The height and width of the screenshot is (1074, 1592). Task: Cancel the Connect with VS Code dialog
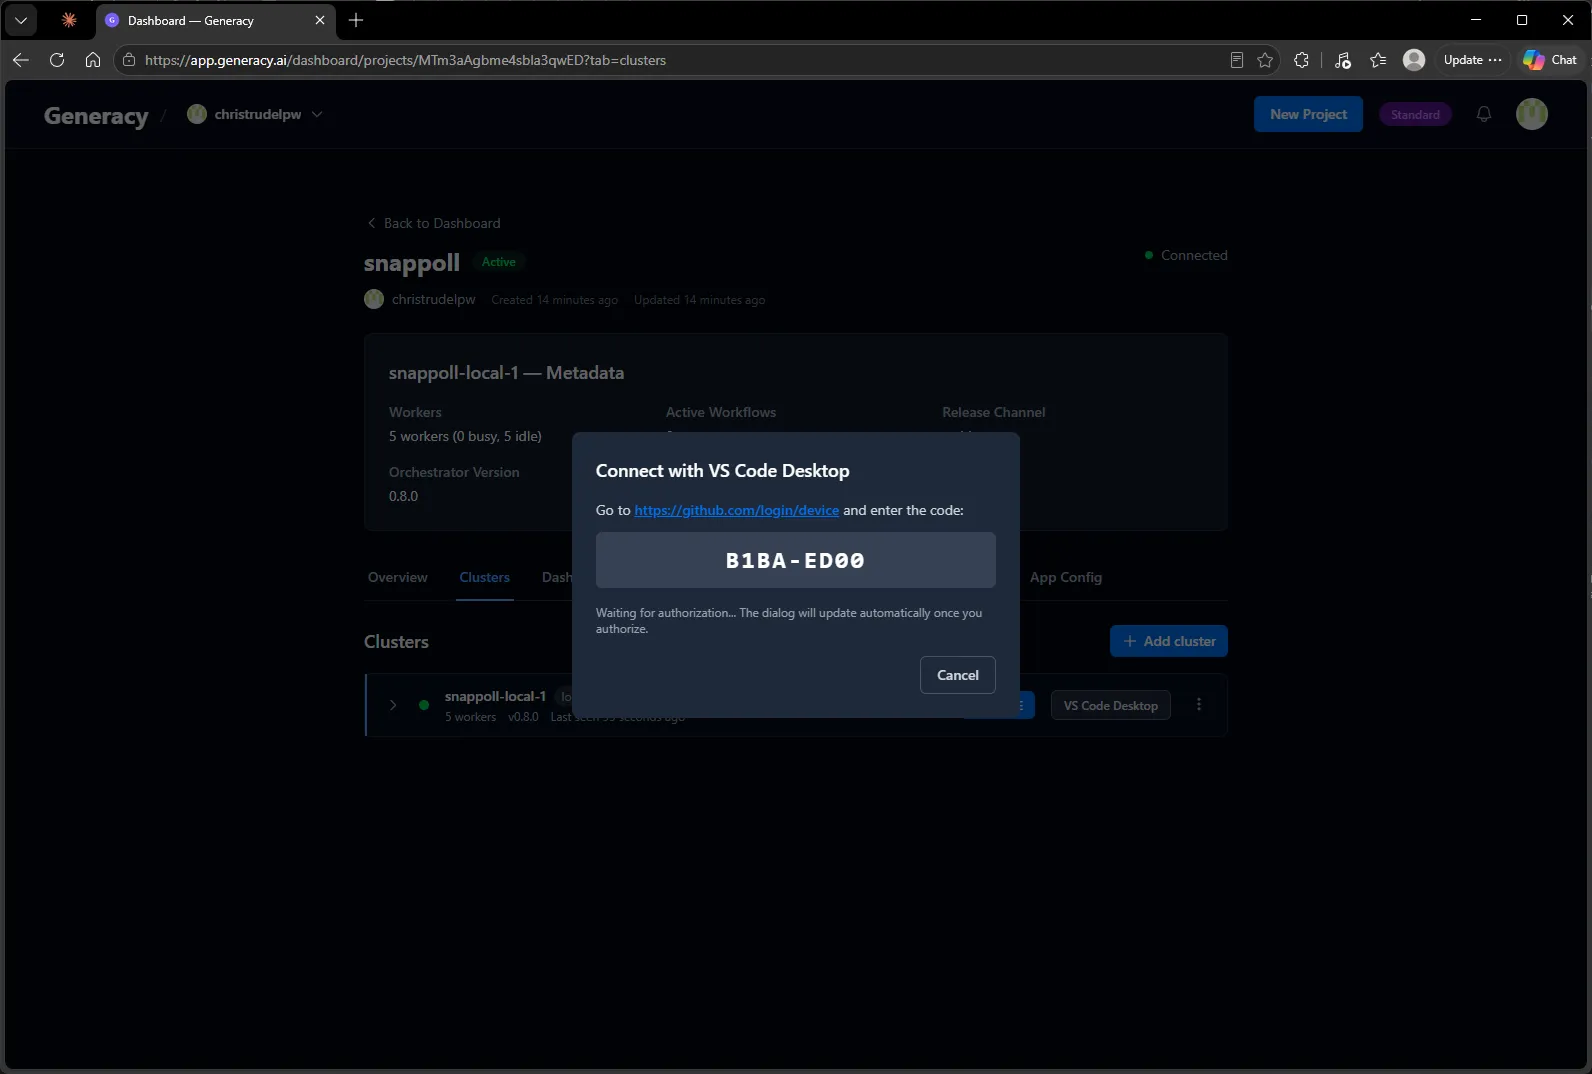[x=958, y=675]
